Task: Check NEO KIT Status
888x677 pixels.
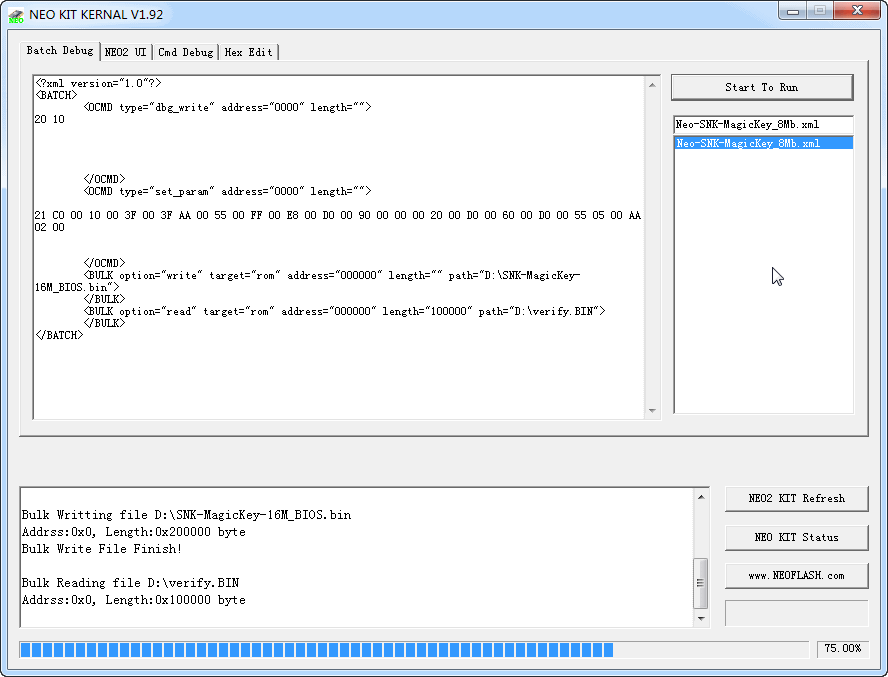Action: [x=796, y=537]
